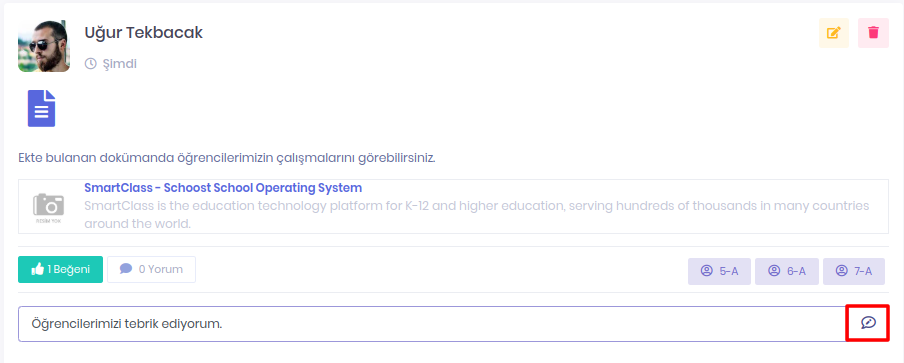Send the comment with the speech bubble icon
Viewport: 904px width, 363px height.
click(868, 323)
